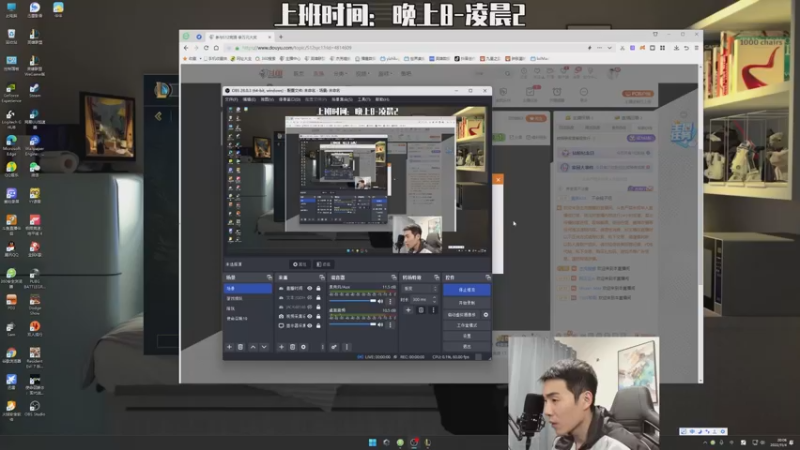
Task: Open the desktop audio channel three-dot options
Action: tap(391, 324)
